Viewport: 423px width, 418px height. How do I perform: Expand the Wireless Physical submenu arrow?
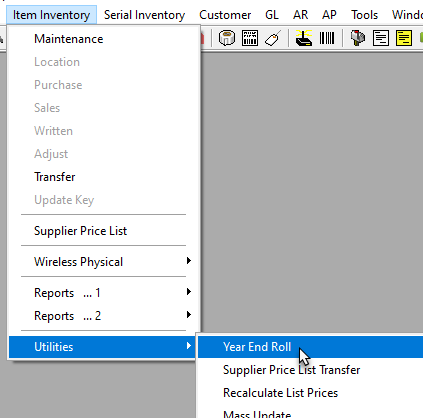[x=189, y=261]
